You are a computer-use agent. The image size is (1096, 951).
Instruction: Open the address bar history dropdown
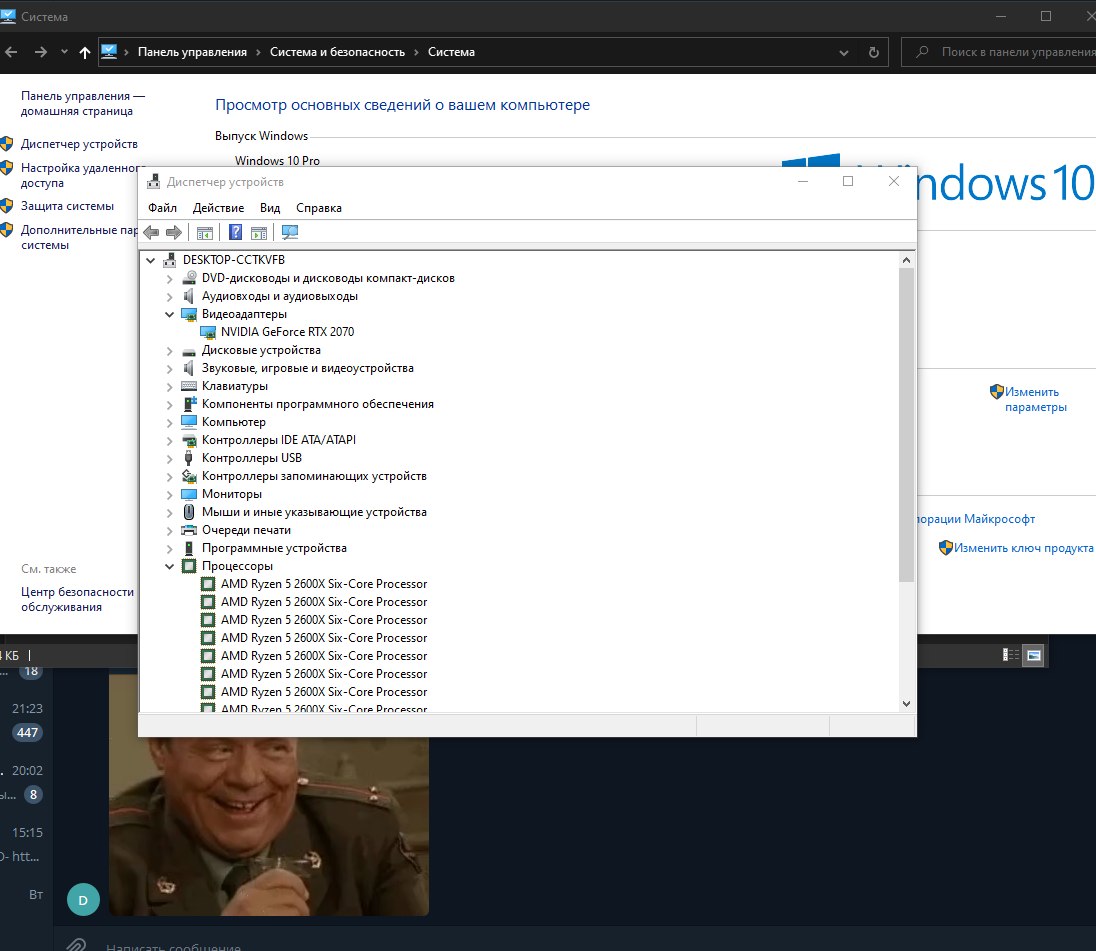click(x=844, y=52)
